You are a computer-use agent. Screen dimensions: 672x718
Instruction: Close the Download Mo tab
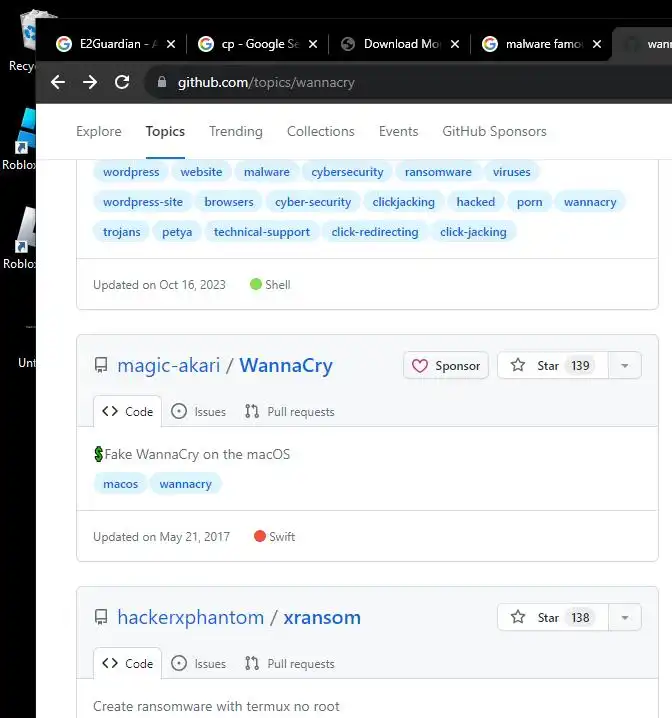455,44
